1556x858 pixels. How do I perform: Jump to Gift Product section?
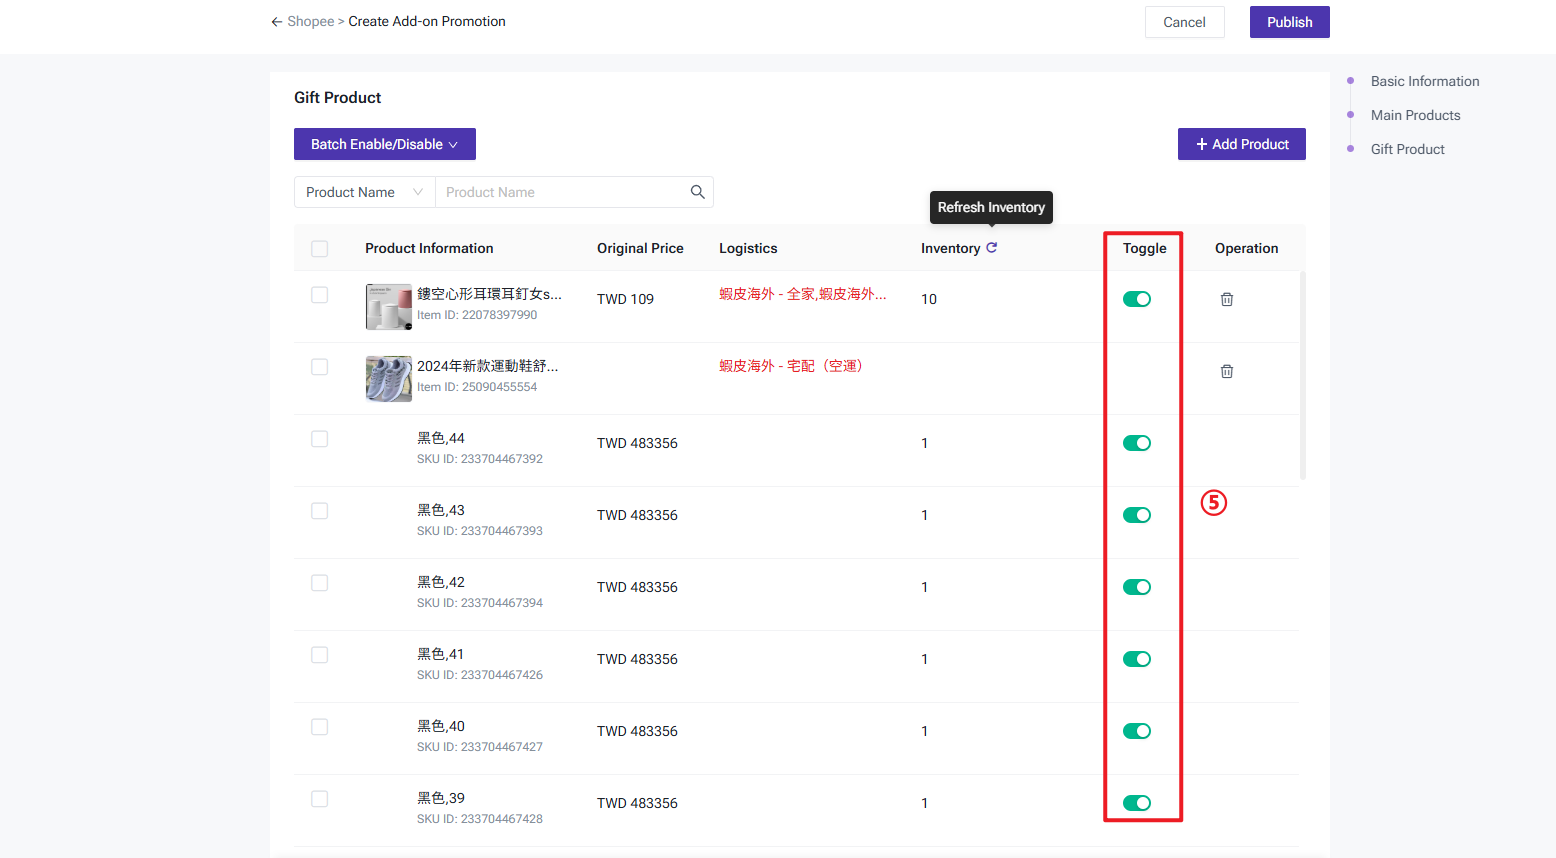pos(1407,149)
